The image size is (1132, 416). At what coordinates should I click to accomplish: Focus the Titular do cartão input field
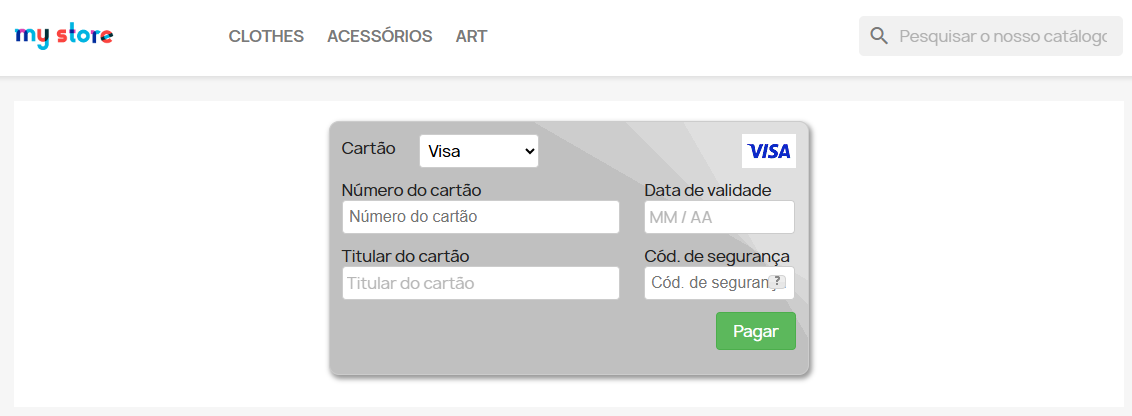pyautogui.click(x=480, y=283)
